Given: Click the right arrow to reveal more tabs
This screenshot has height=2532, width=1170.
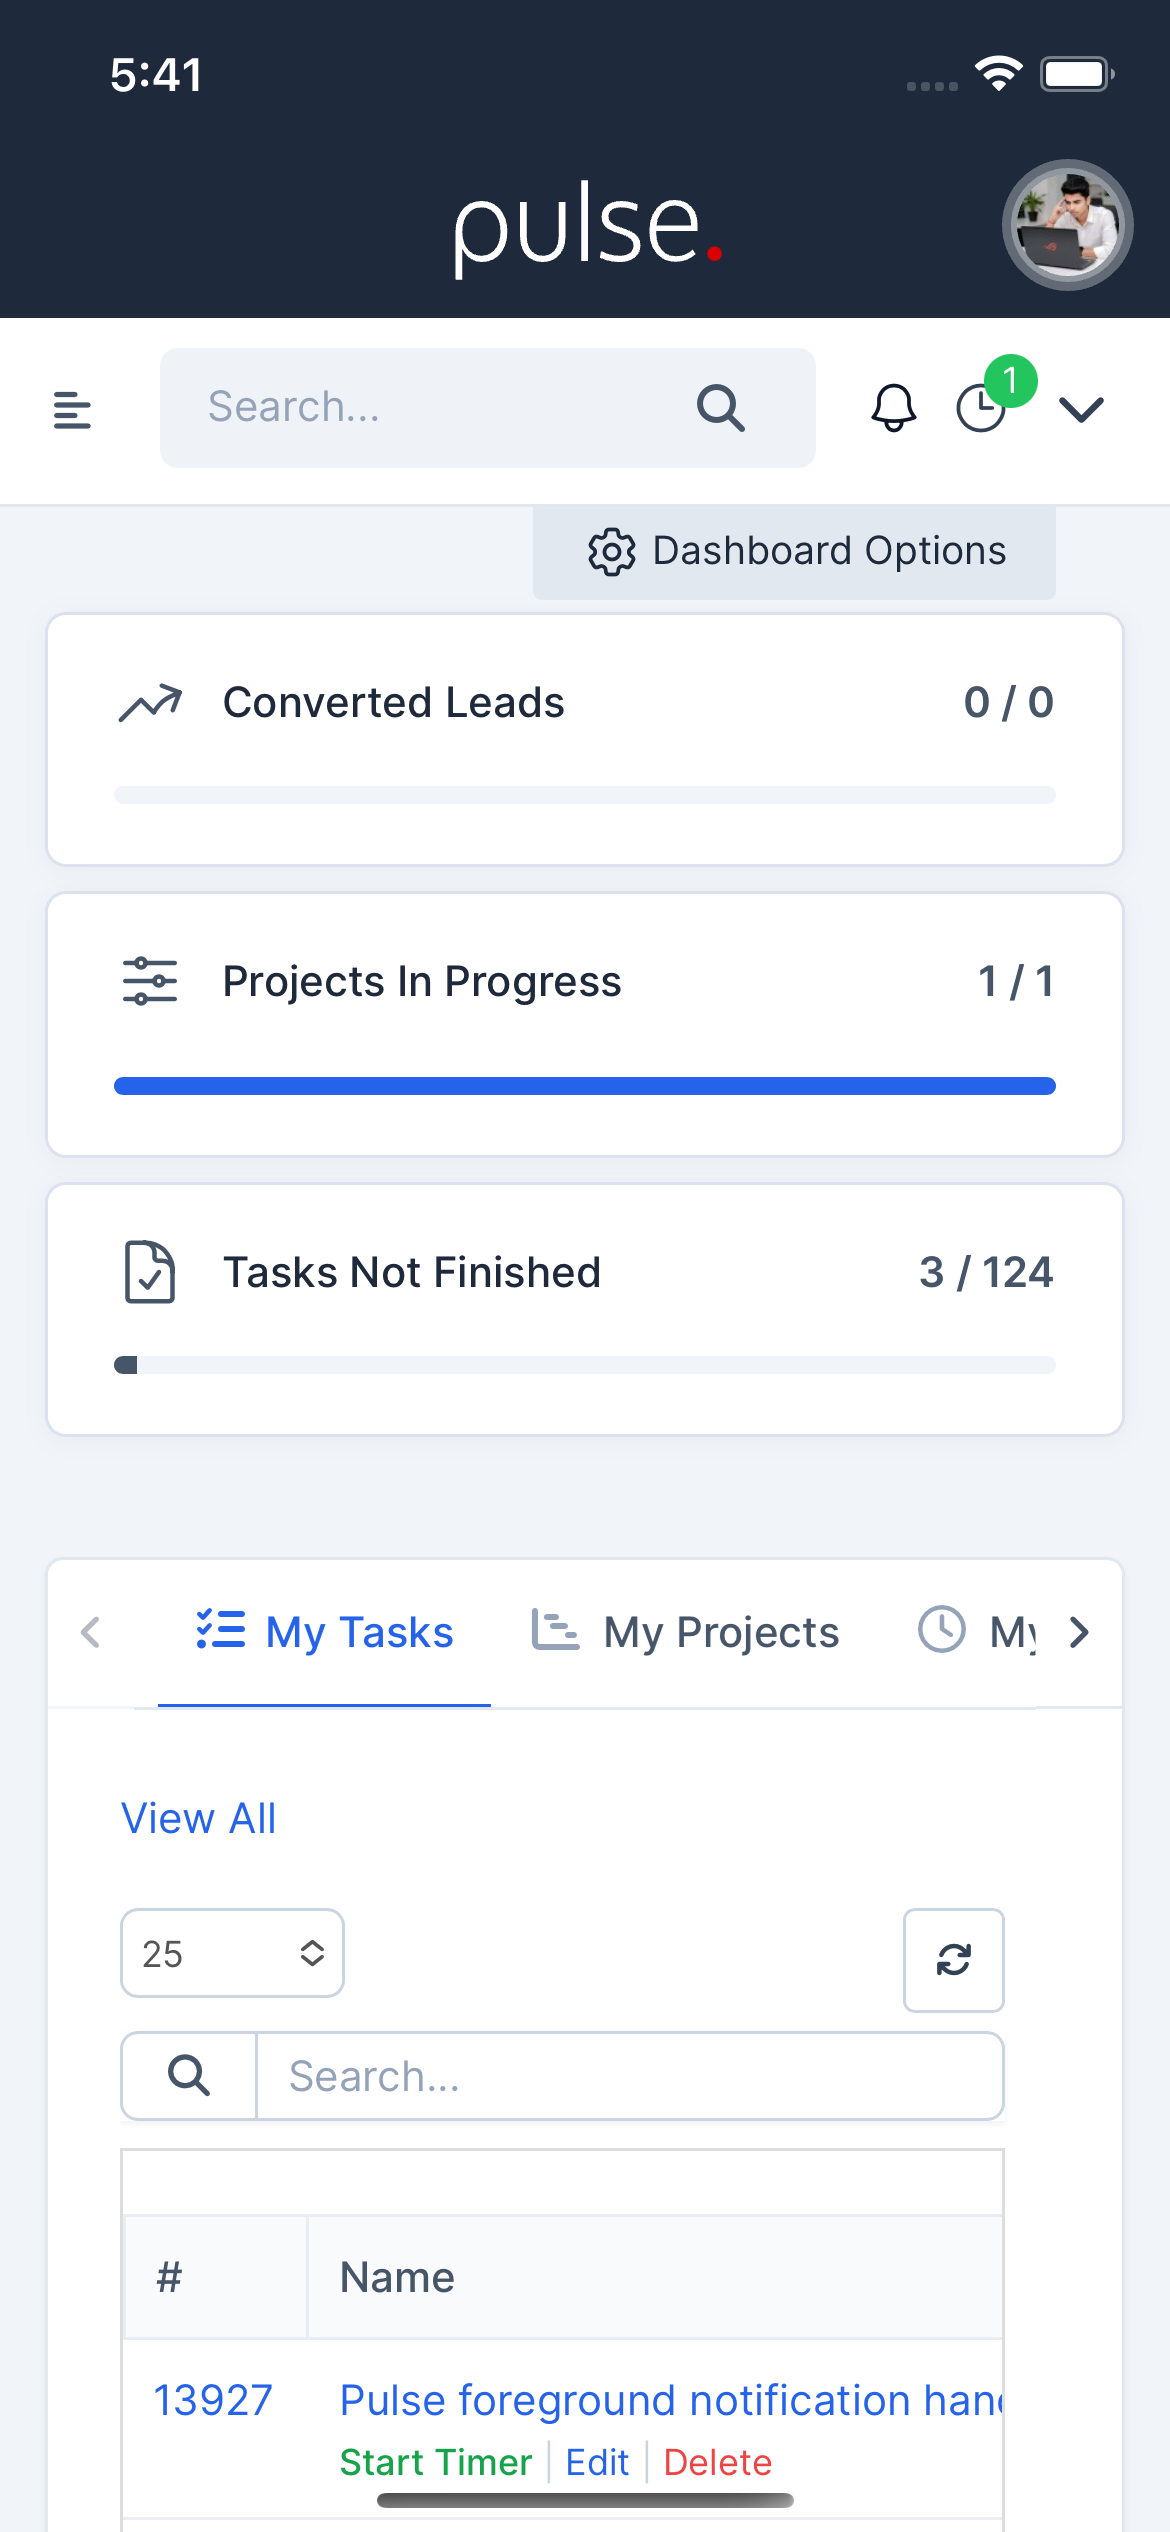Looking at the screenshot, I should pyautogui.click(x=1079, y=1631).
